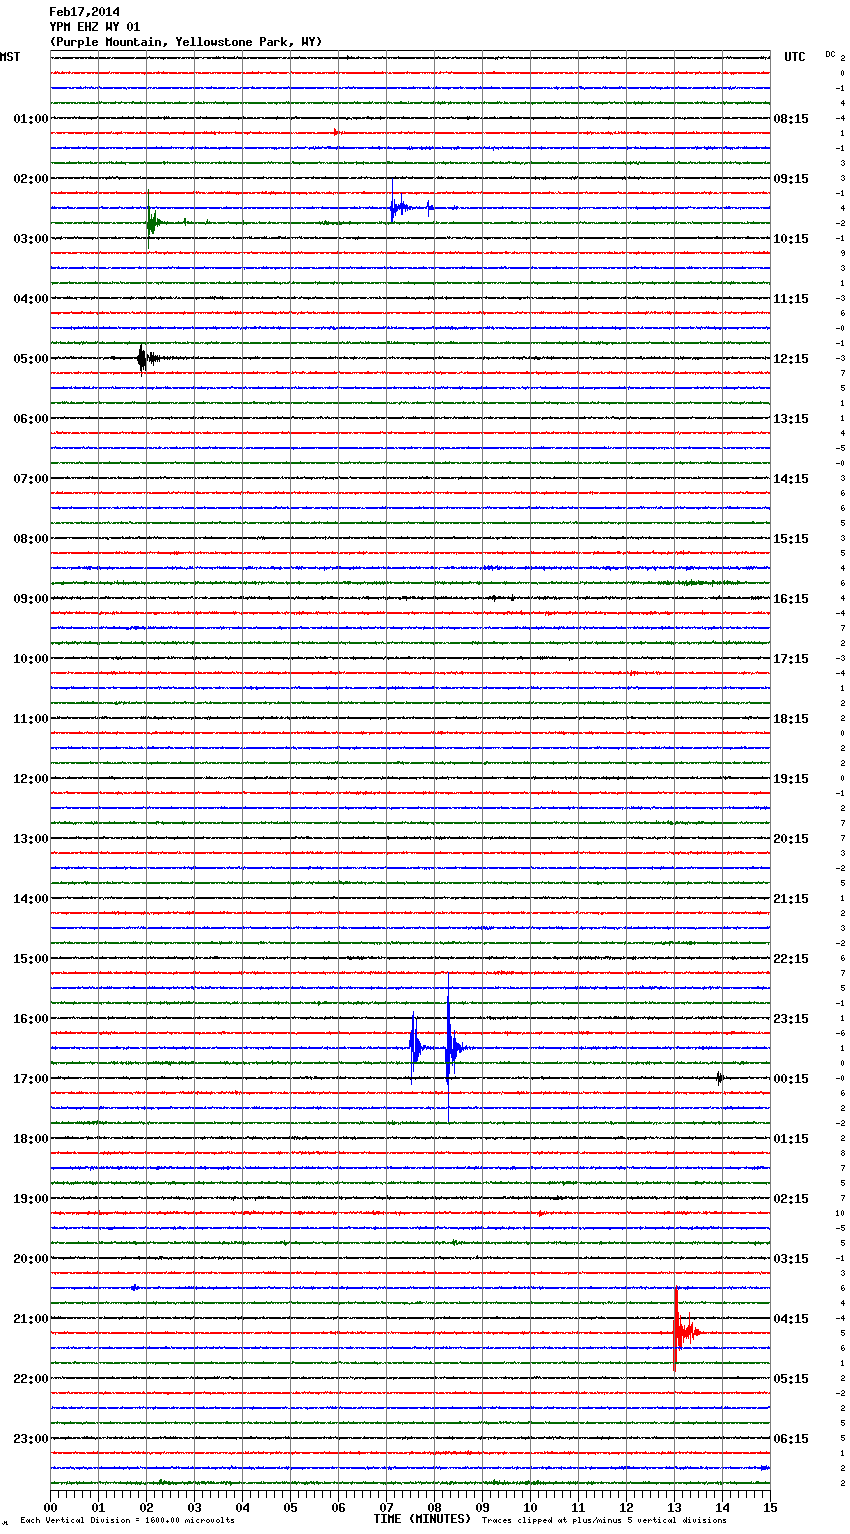The image size is (850, 1534).
Task: Click the minute axis label 00
Action: tap(50, 1507)
